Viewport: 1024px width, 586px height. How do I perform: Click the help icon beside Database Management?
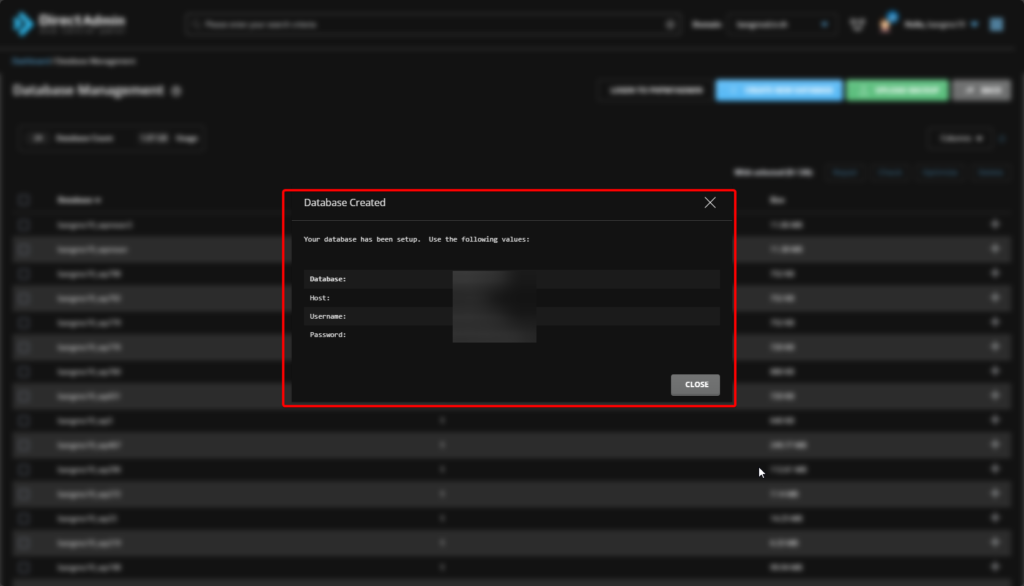coord(176,91)
